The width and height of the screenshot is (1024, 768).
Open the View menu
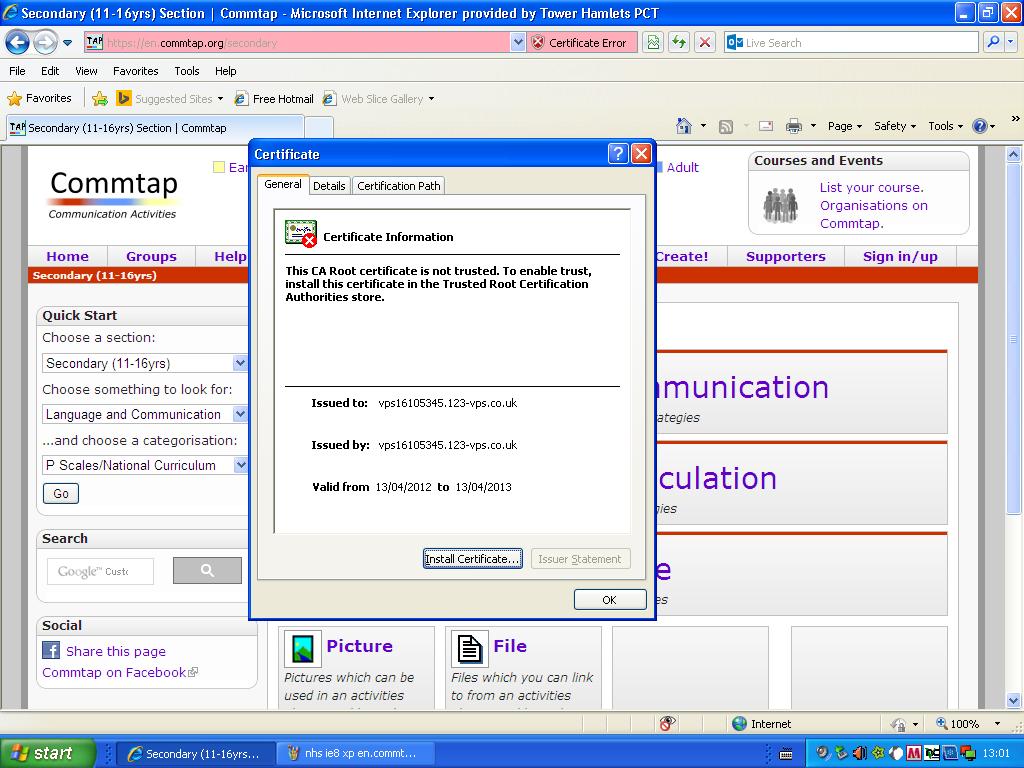coord(86,71)
